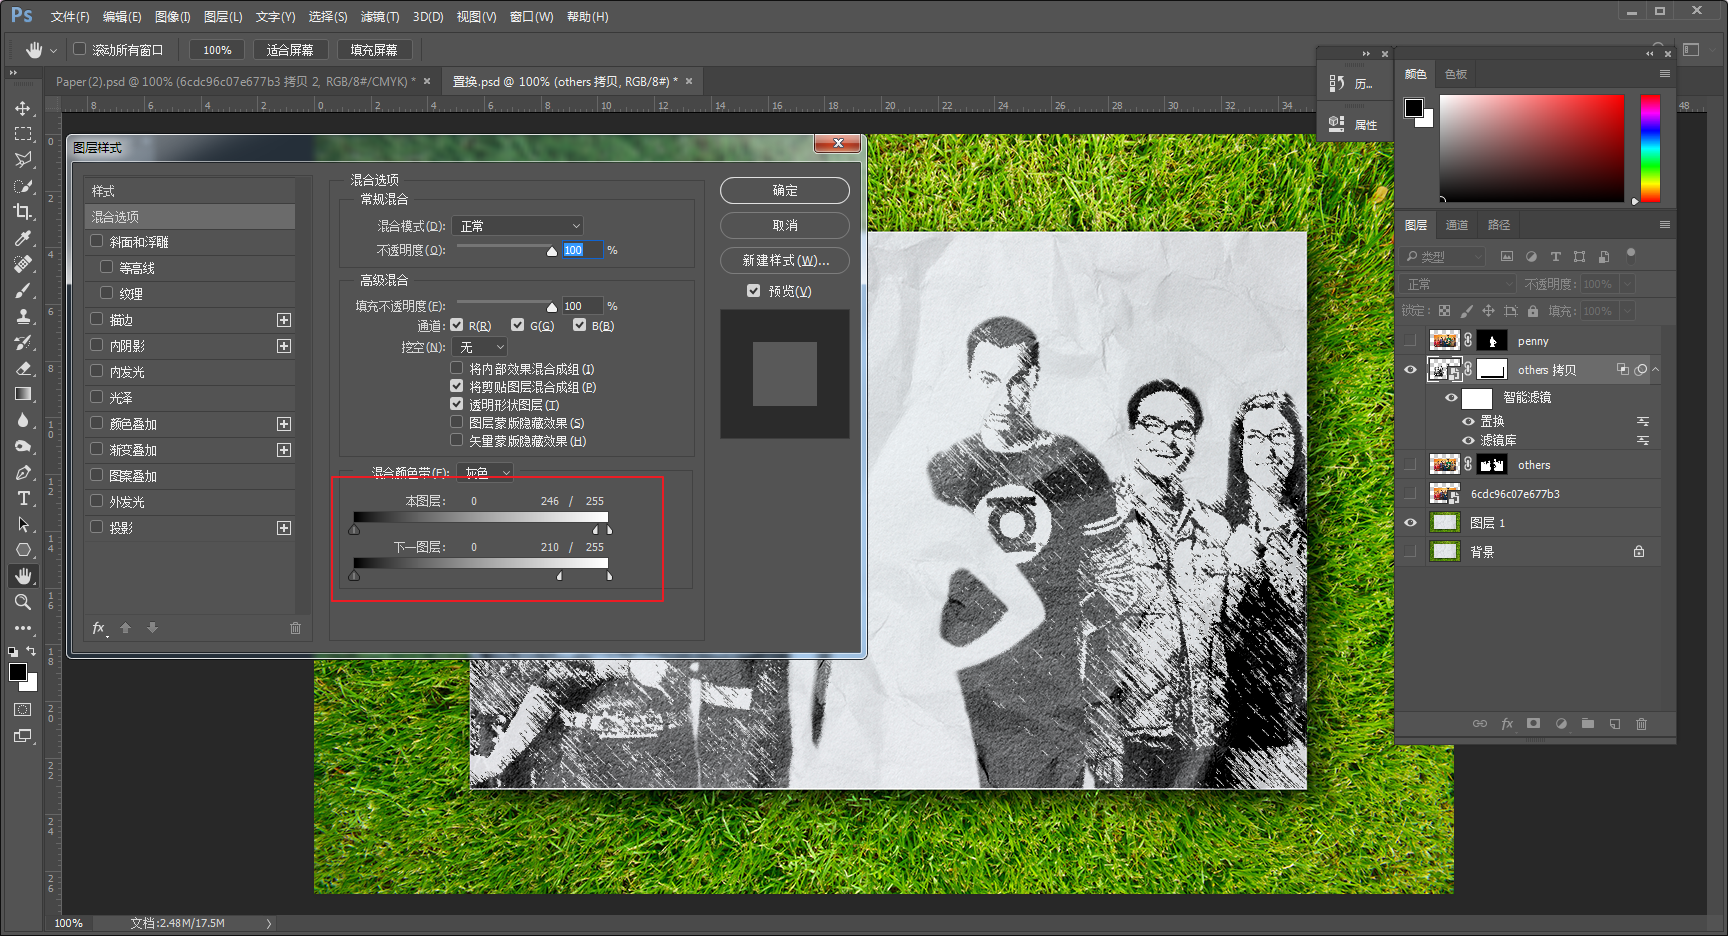The width and height of the screenshot is (1728, 936).
Task: Add a layer mask from Layers panel footer
Action: (x=1533, y=724)
